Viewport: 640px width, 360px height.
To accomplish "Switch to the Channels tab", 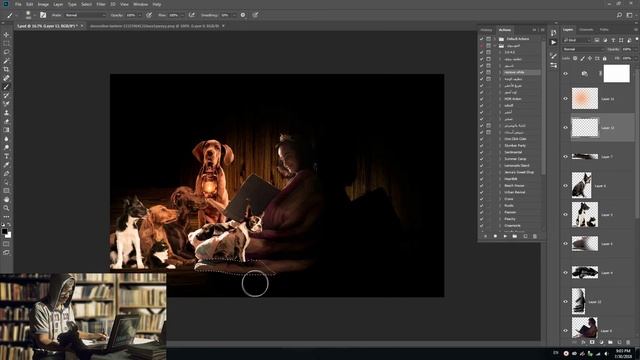I will [586, 30].
